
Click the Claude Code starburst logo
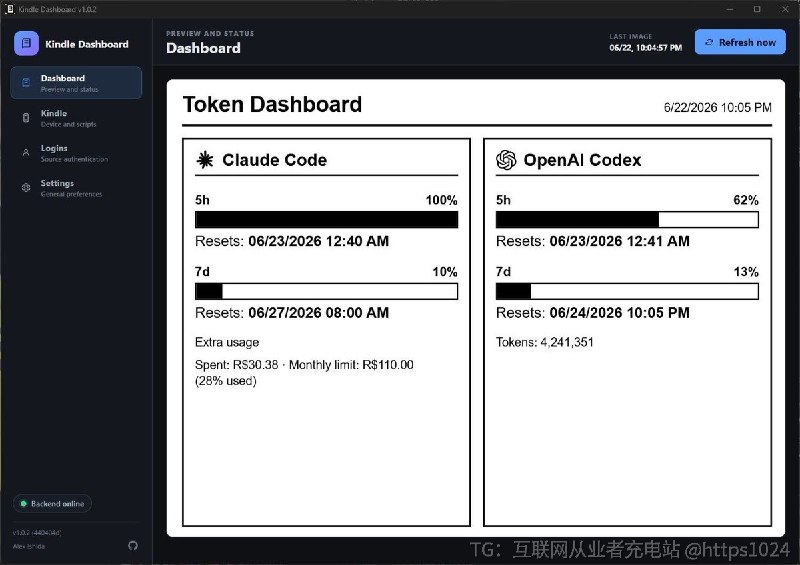[x=205, y=160]
